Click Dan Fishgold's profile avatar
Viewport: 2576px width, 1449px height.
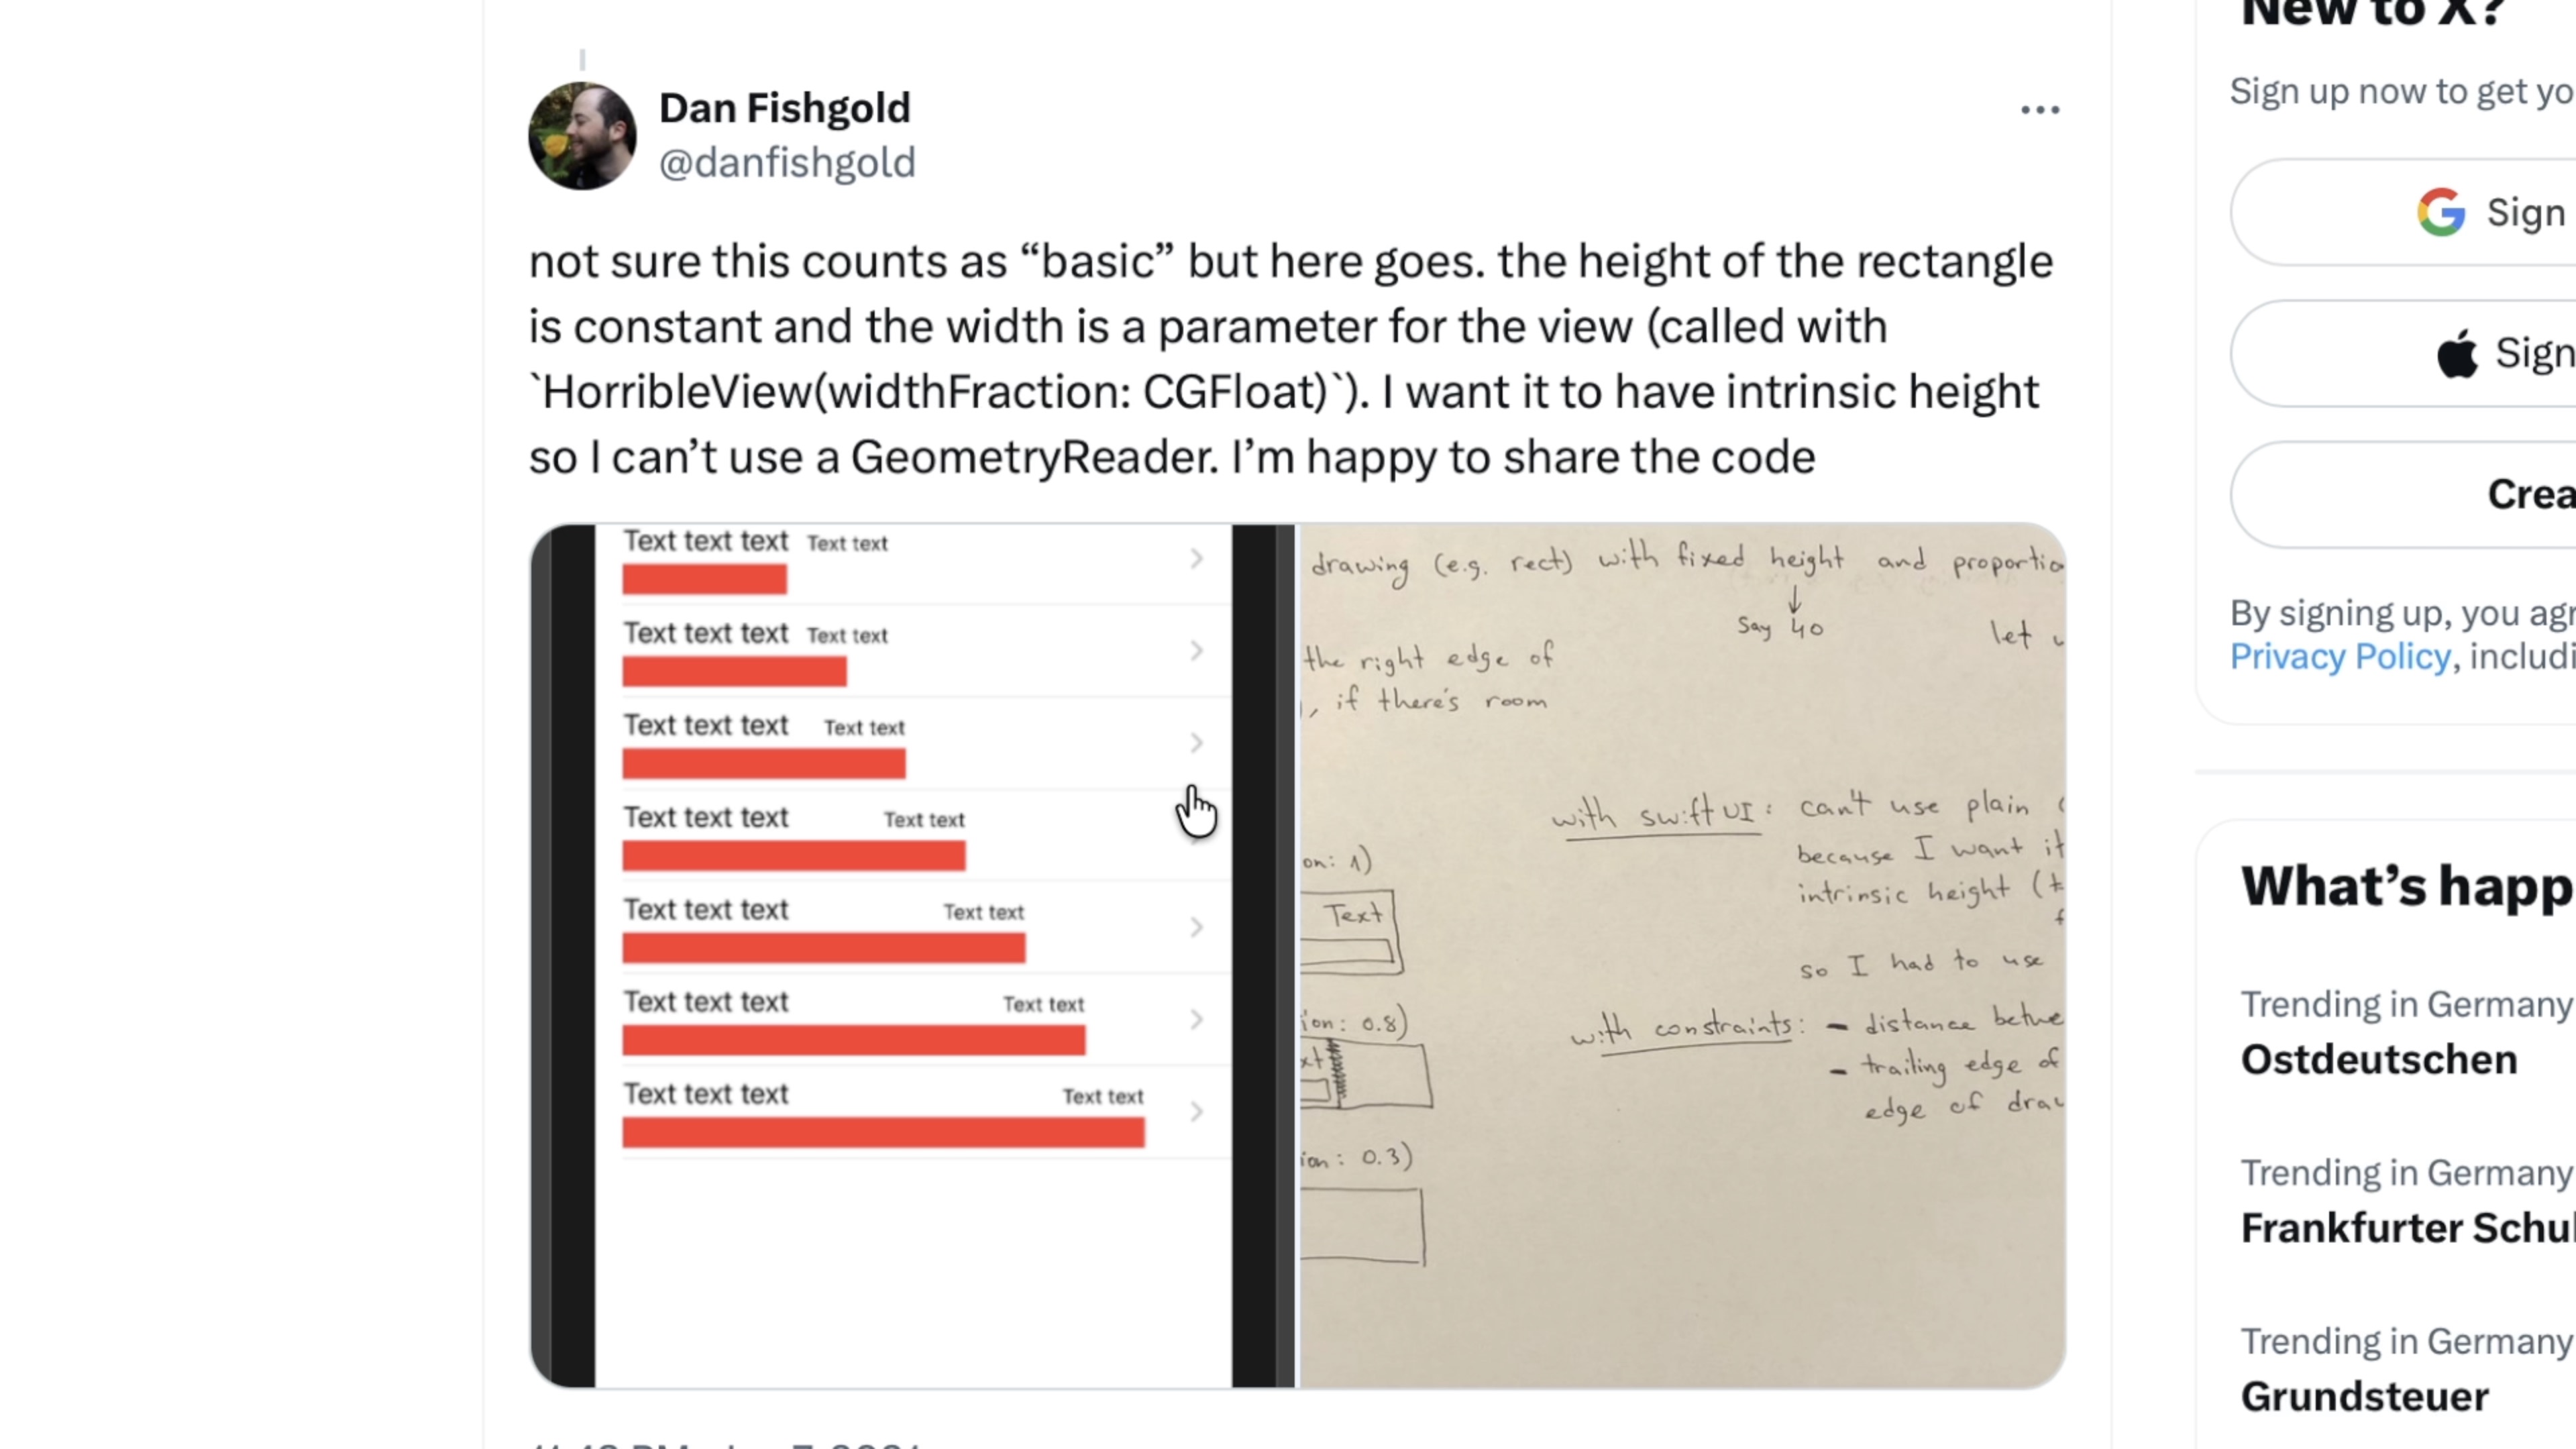582,136
